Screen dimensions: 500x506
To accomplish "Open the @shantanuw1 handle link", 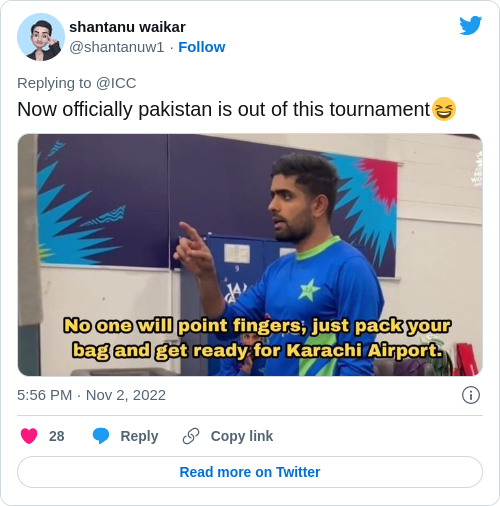I will point(117,47).
